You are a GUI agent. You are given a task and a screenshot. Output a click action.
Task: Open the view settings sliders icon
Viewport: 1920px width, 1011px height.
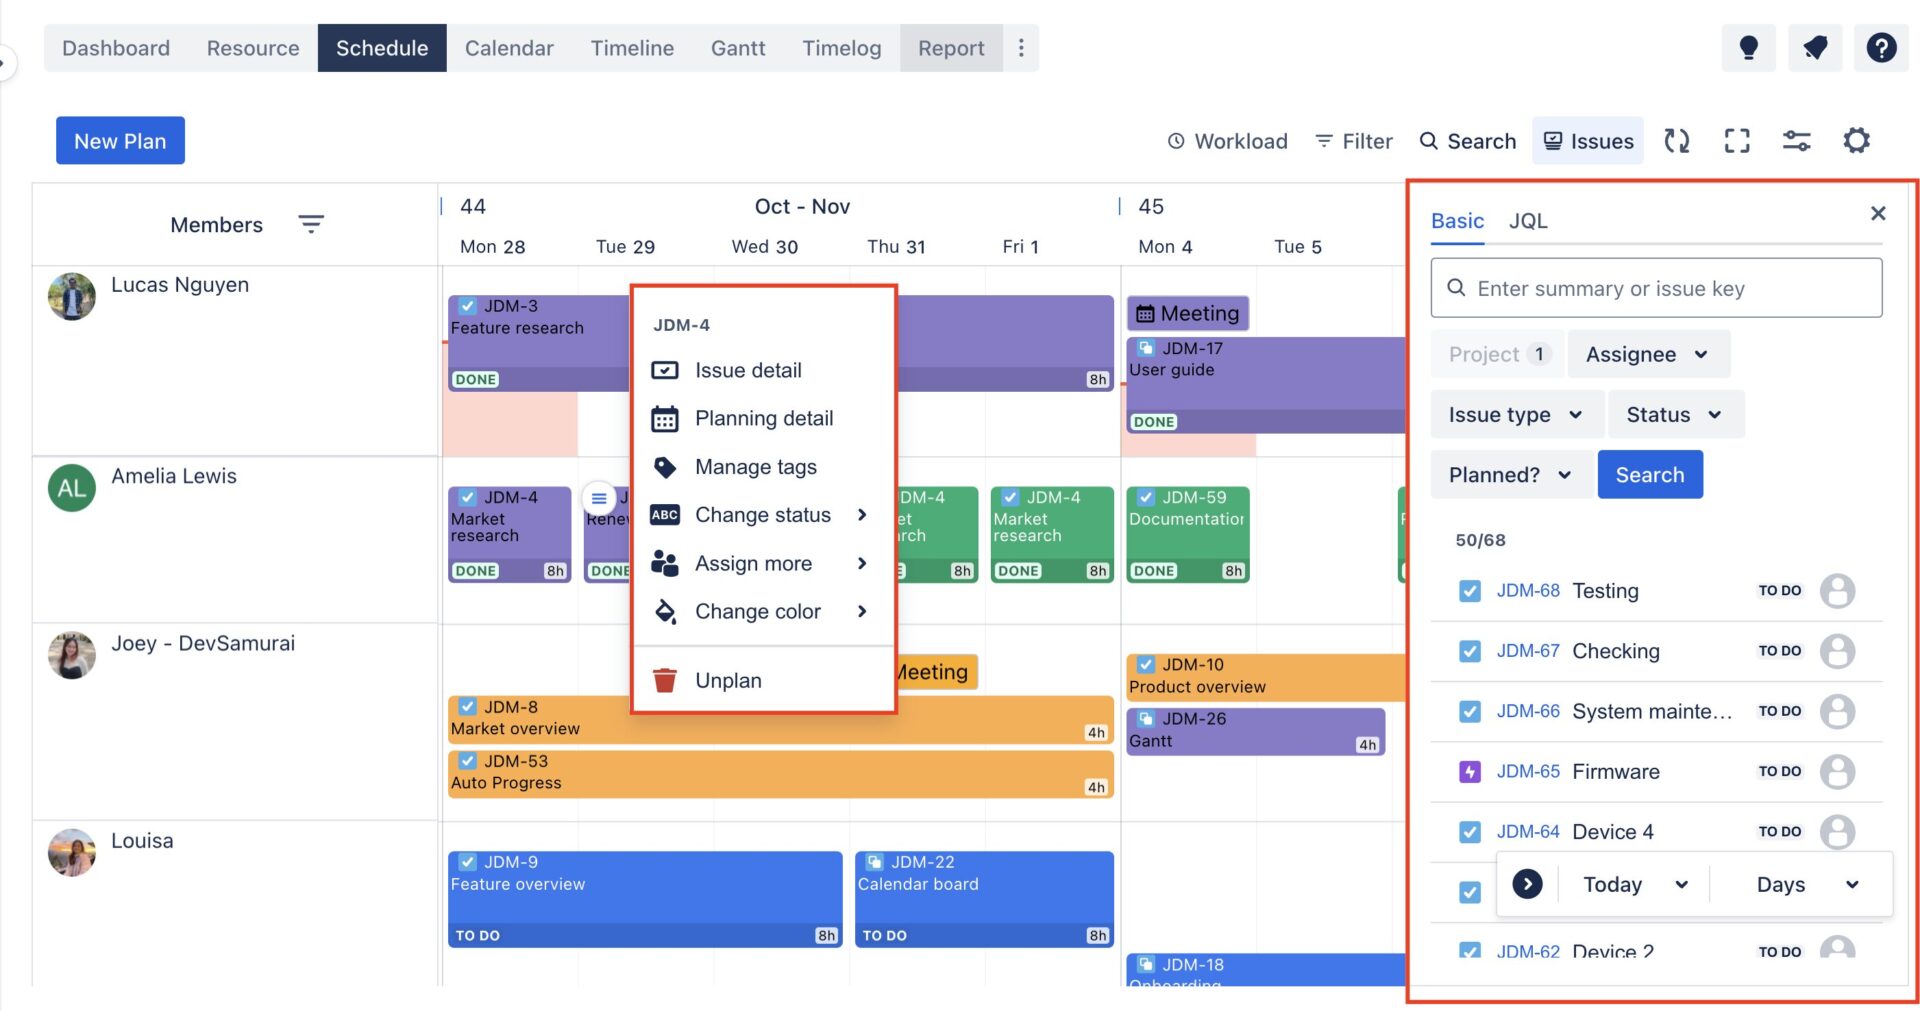(1797, 141)
